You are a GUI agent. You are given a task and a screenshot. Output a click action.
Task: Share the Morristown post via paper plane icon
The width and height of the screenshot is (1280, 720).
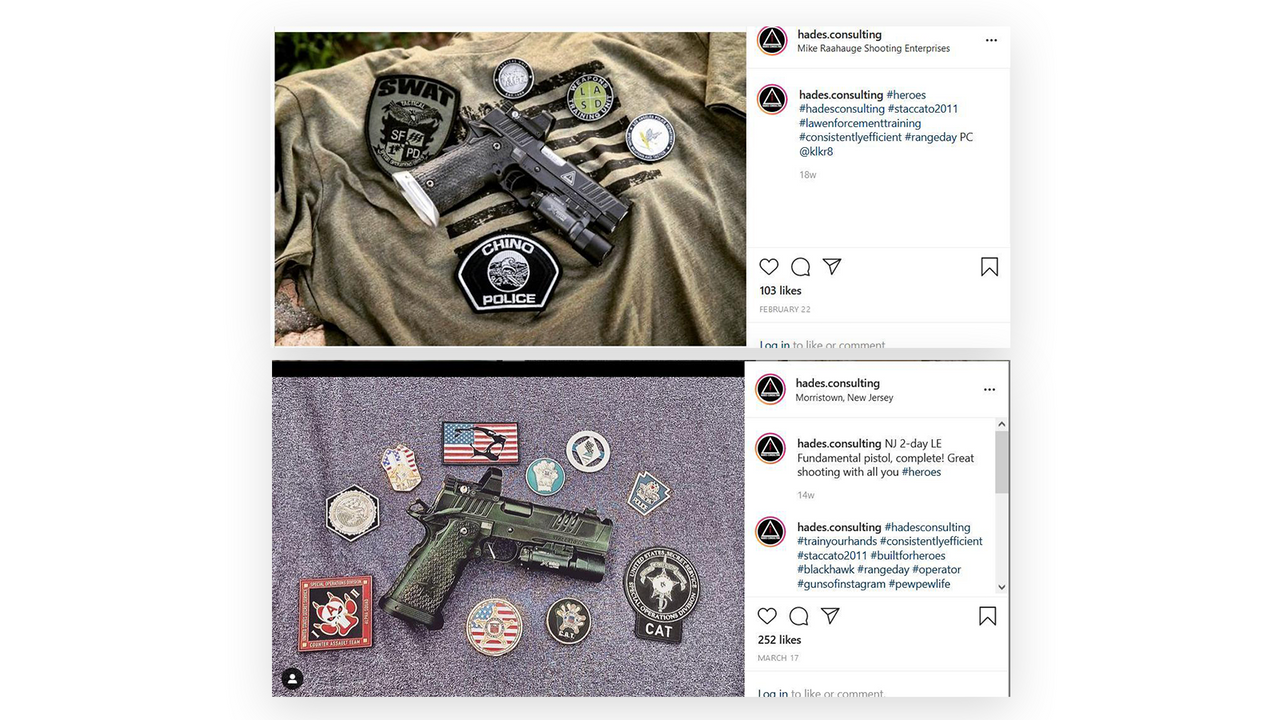tap(830, 615)
